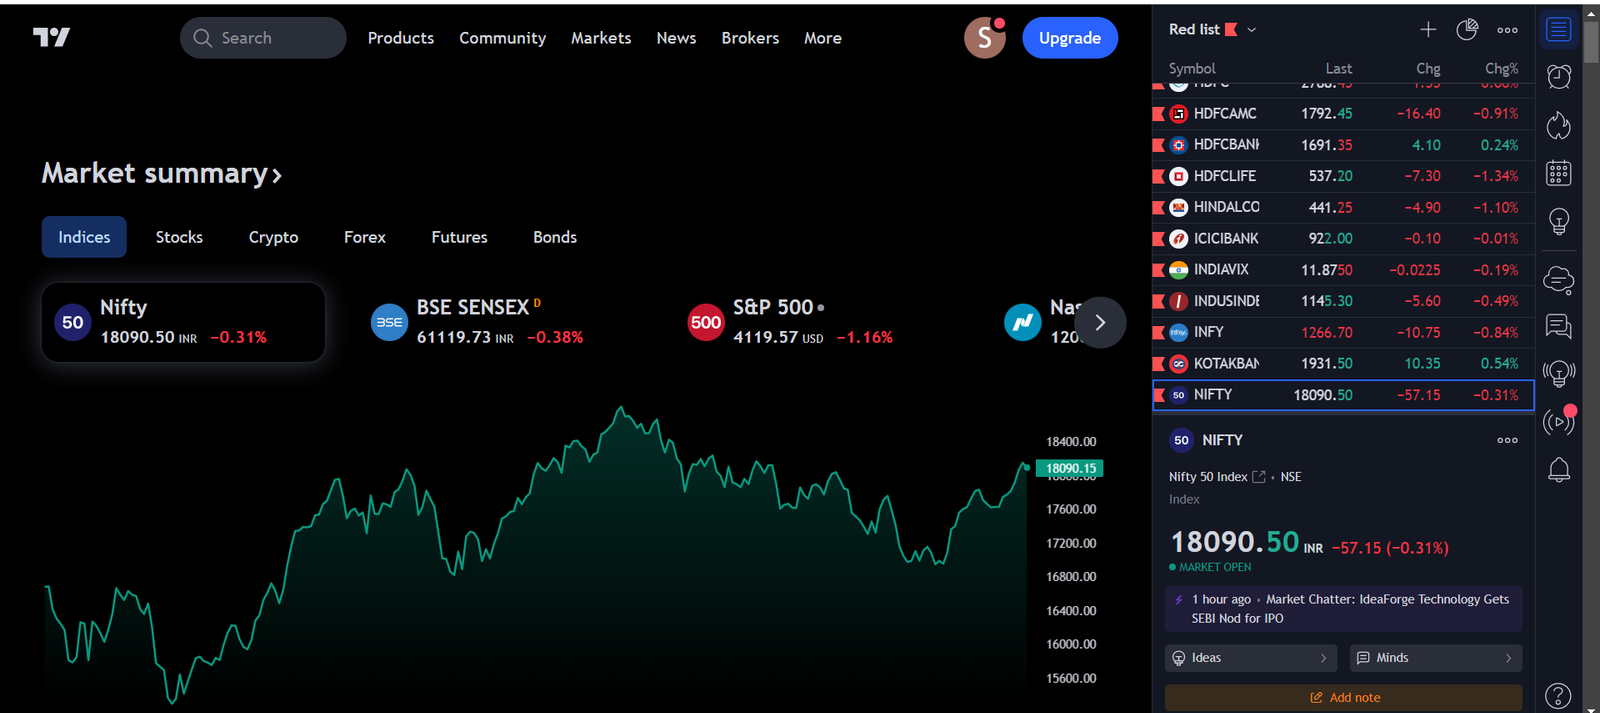Open Red list three-dots menu
Image resolution: width=1600 pixels, height=713 pixels.
point(1507,30)
